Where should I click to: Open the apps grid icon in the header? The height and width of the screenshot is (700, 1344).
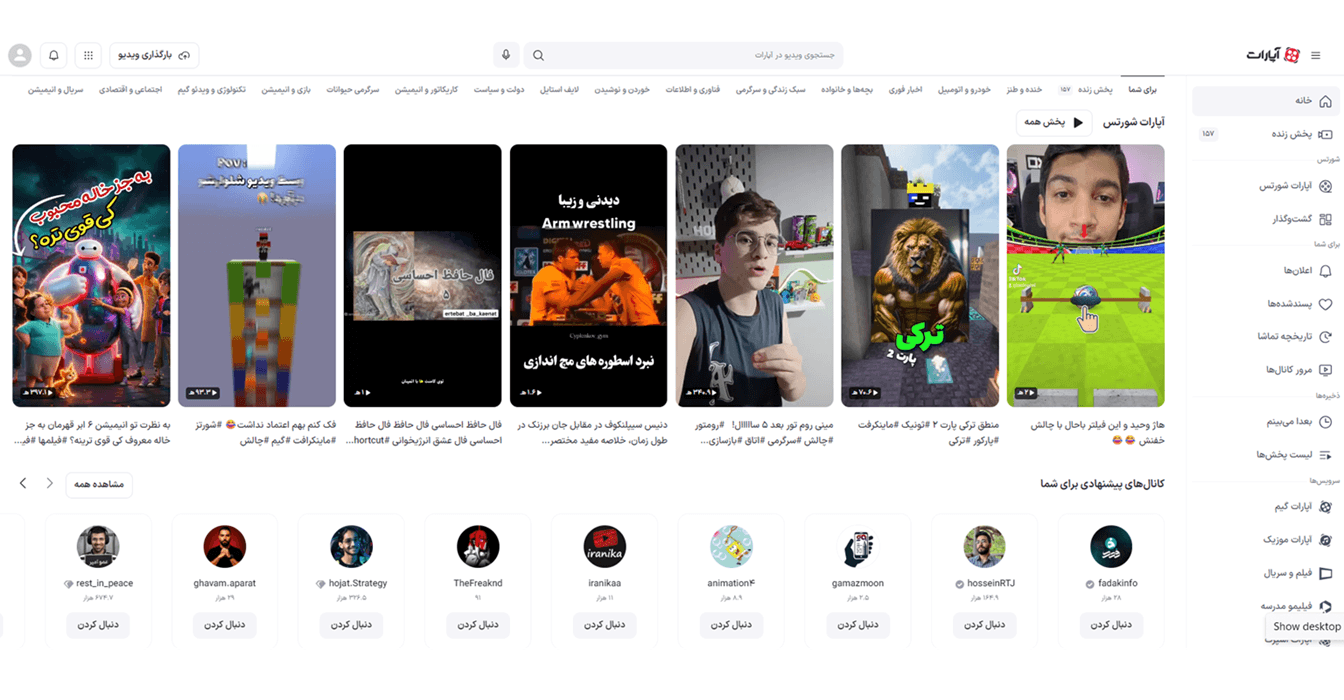[x=88, y=55]
